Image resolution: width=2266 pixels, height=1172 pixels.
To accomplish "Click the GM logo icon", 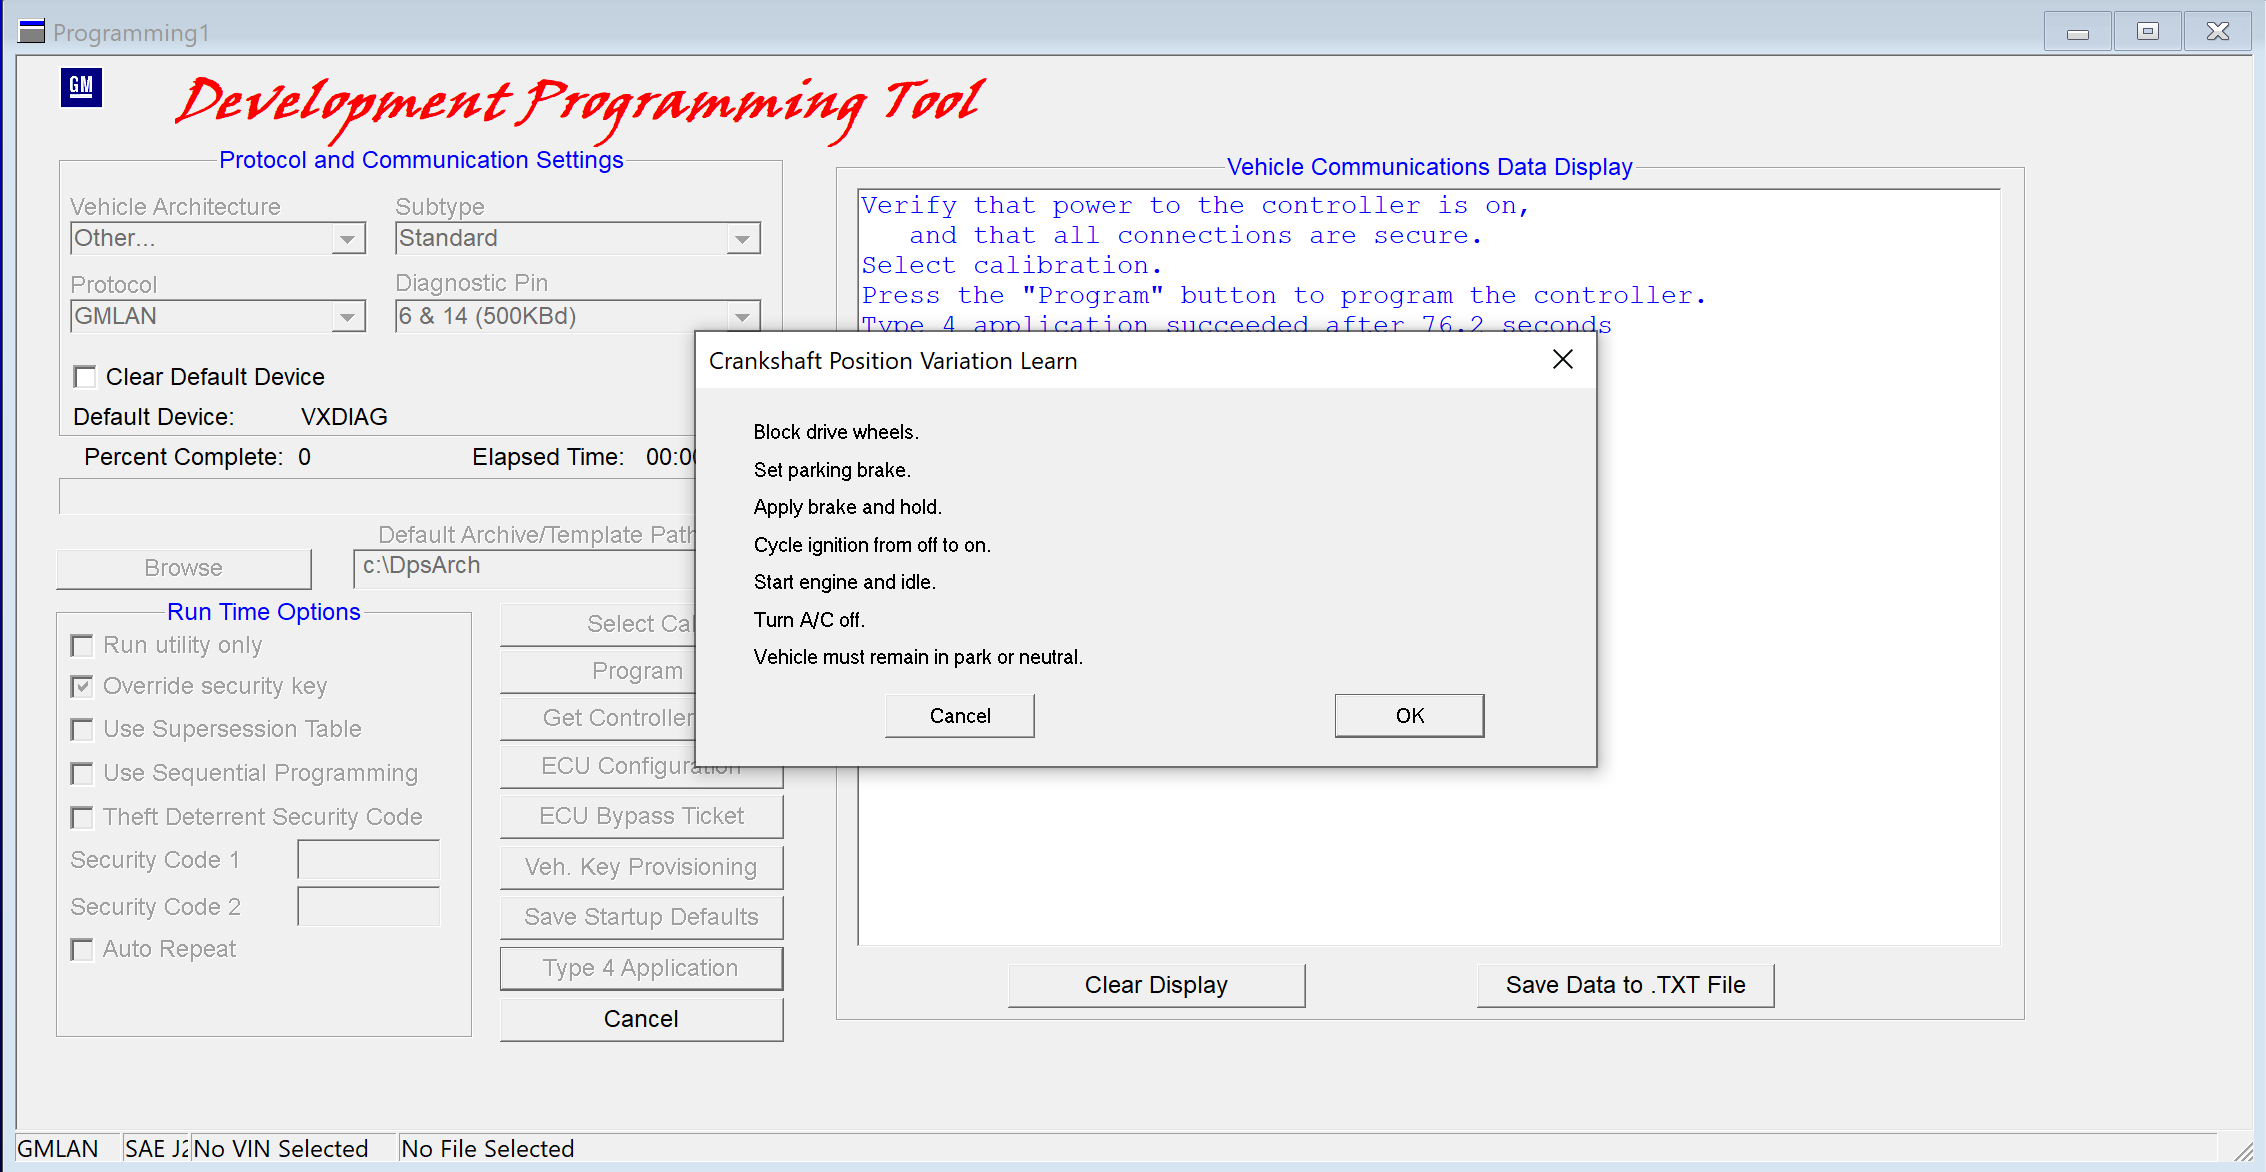I will click(81, 87).
